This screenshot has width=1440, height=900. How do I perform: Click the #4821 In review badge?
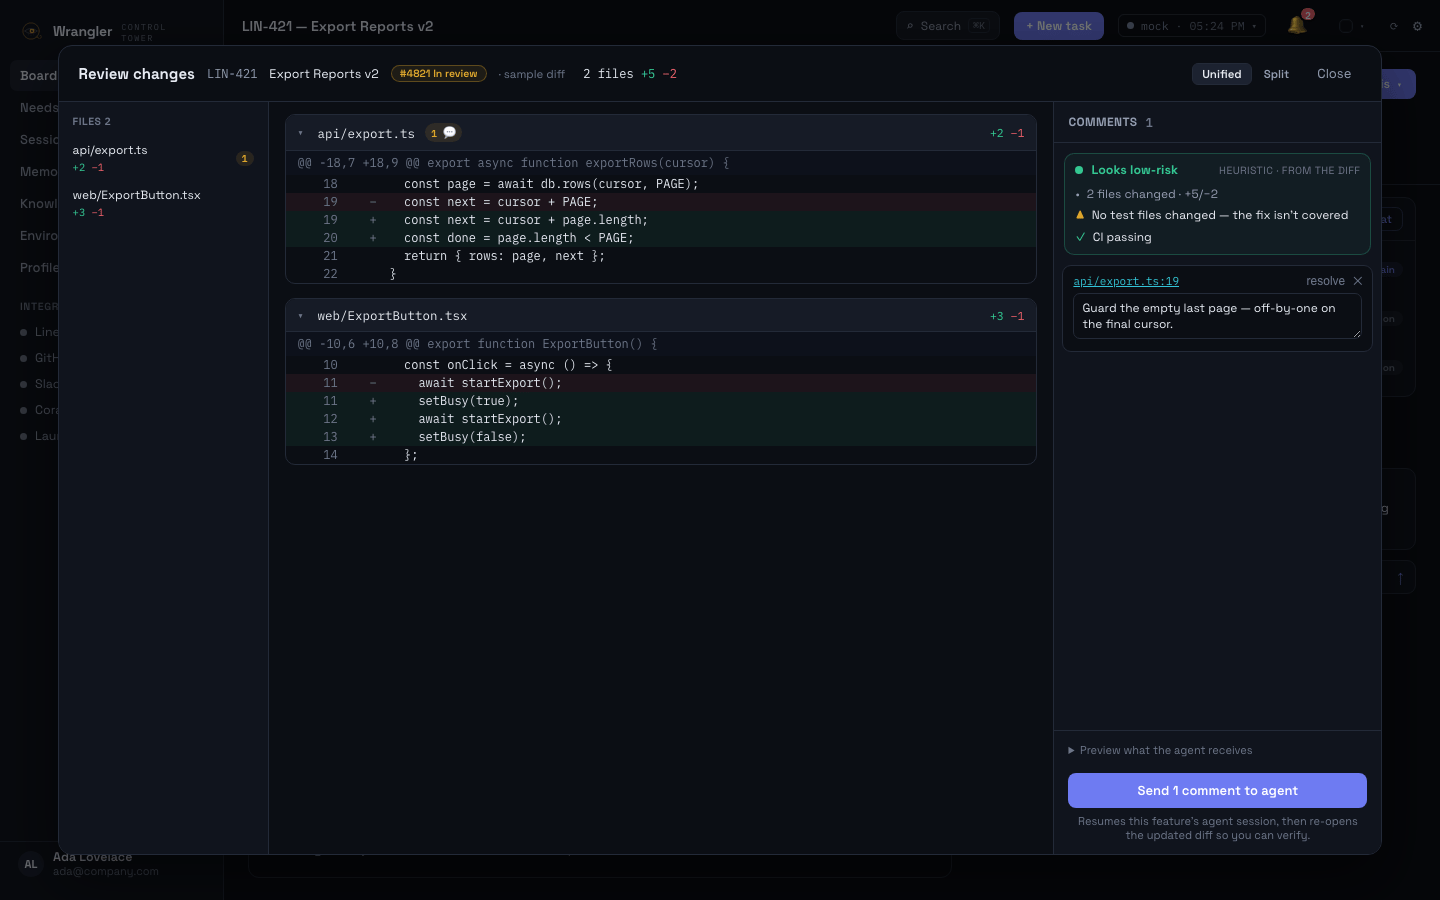click(x=439, y=74)
